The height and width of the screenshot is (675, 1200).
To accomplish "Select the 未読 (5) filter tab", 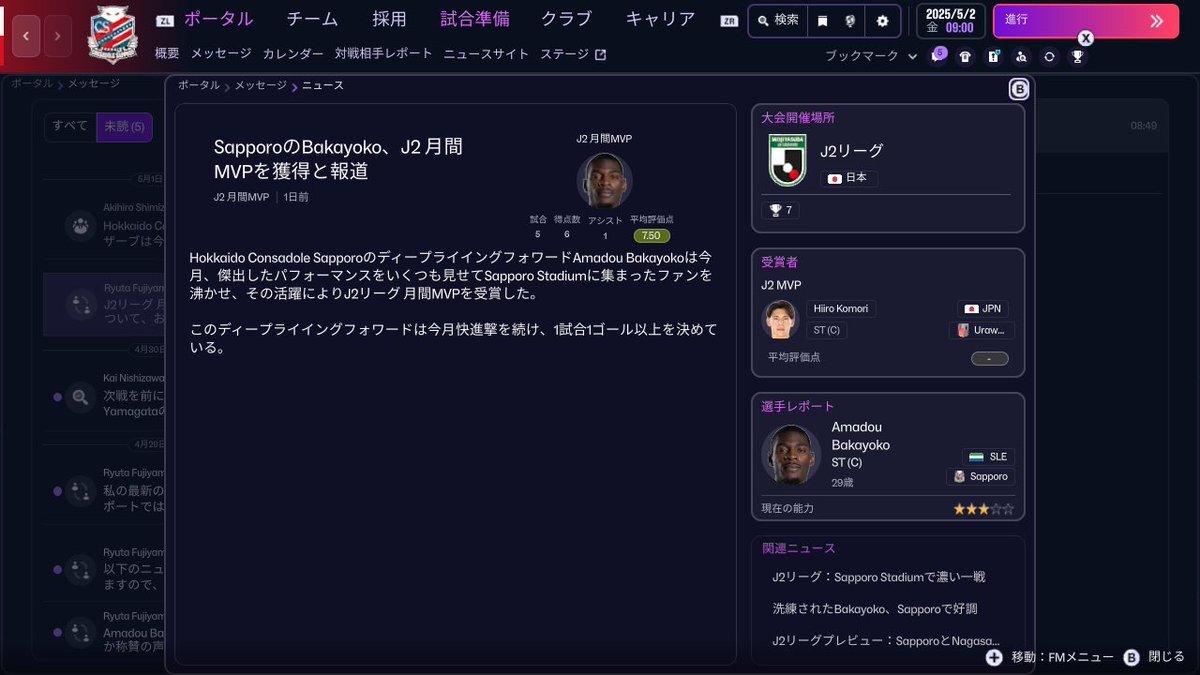I will [x=124, y=127].
